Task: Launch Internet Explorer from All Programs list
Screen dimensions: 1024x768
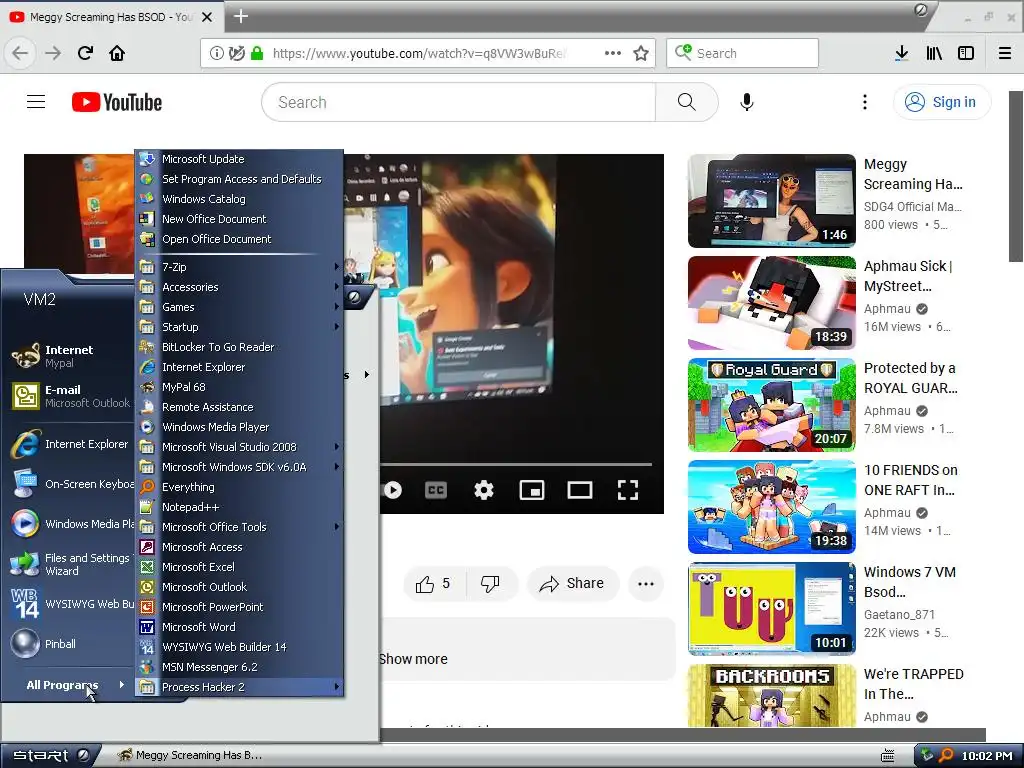Action: point(239,367)
